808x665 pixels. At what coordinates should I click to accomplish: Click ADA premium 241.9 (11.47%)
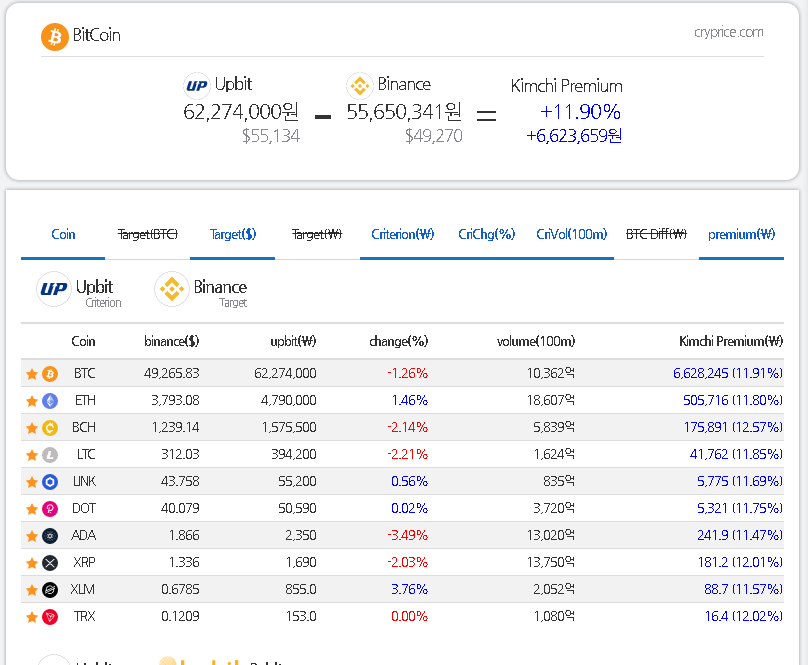740,536
